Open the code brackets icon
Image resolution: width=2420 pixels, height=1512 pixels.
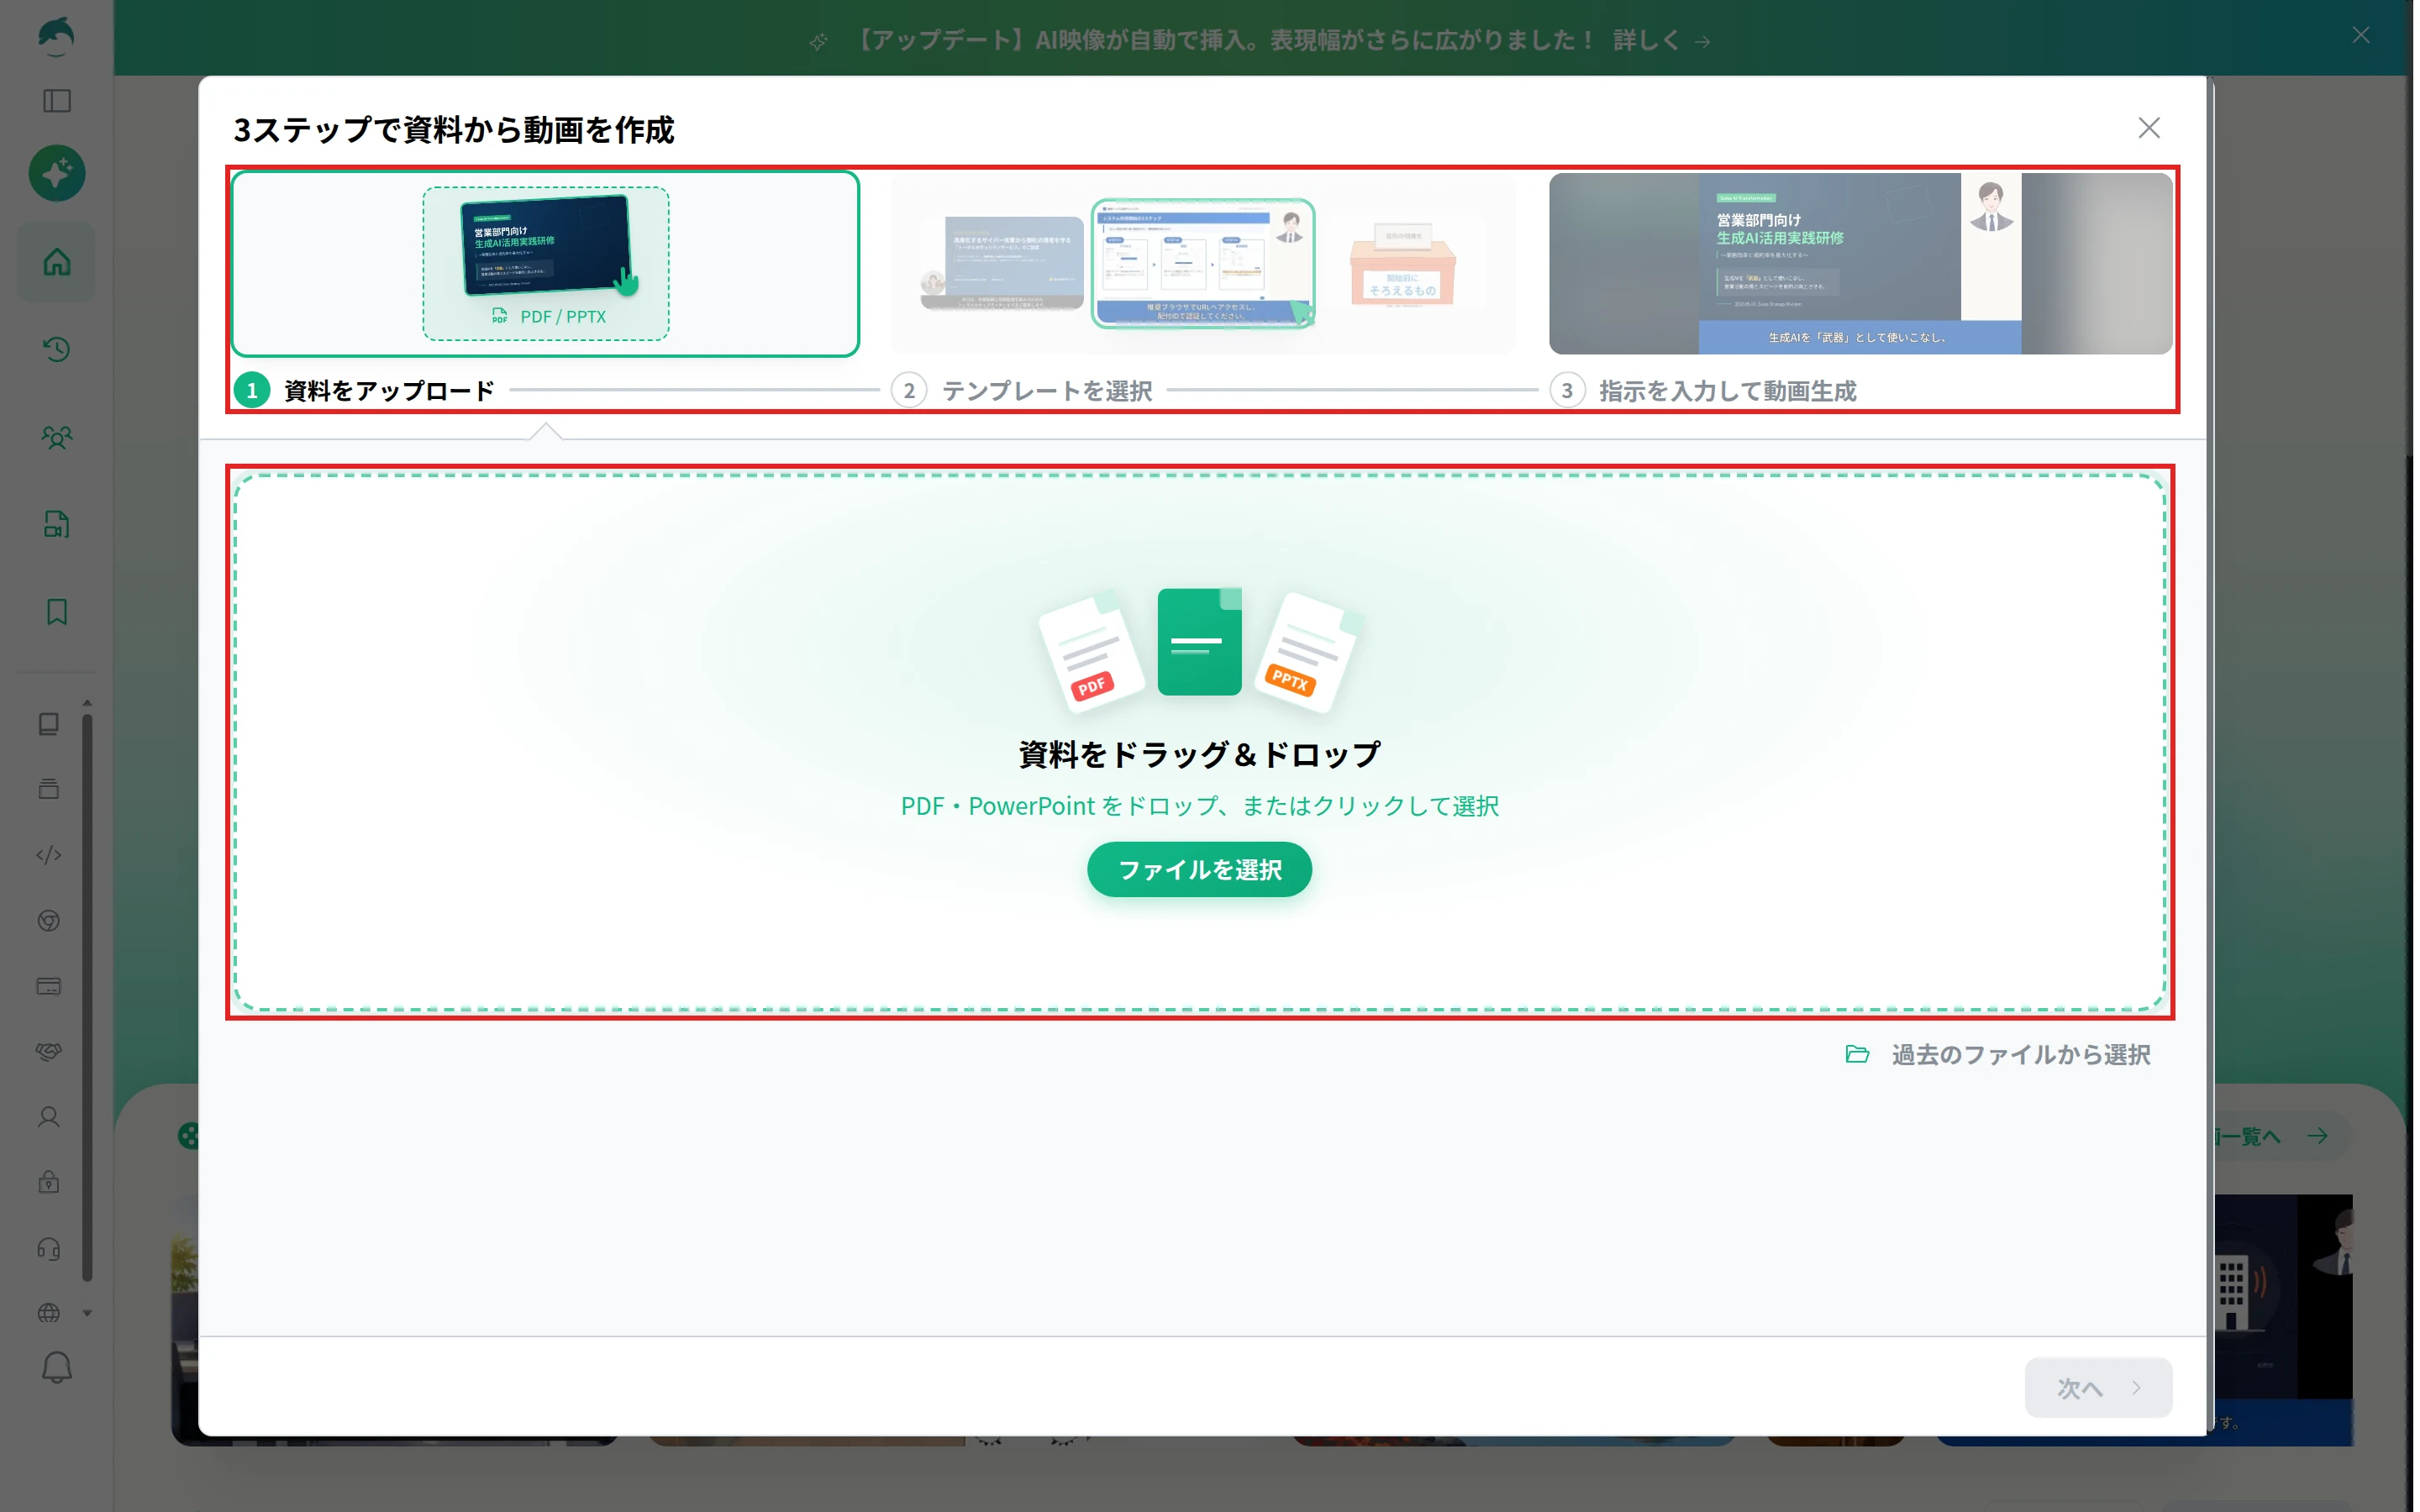[x=49, y=855]
